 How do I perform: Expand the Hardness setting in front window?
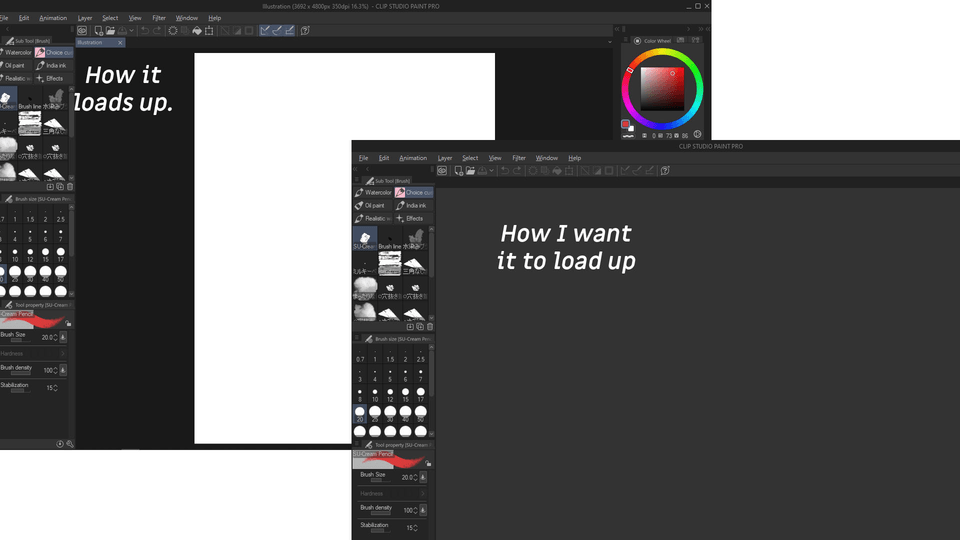423,493
